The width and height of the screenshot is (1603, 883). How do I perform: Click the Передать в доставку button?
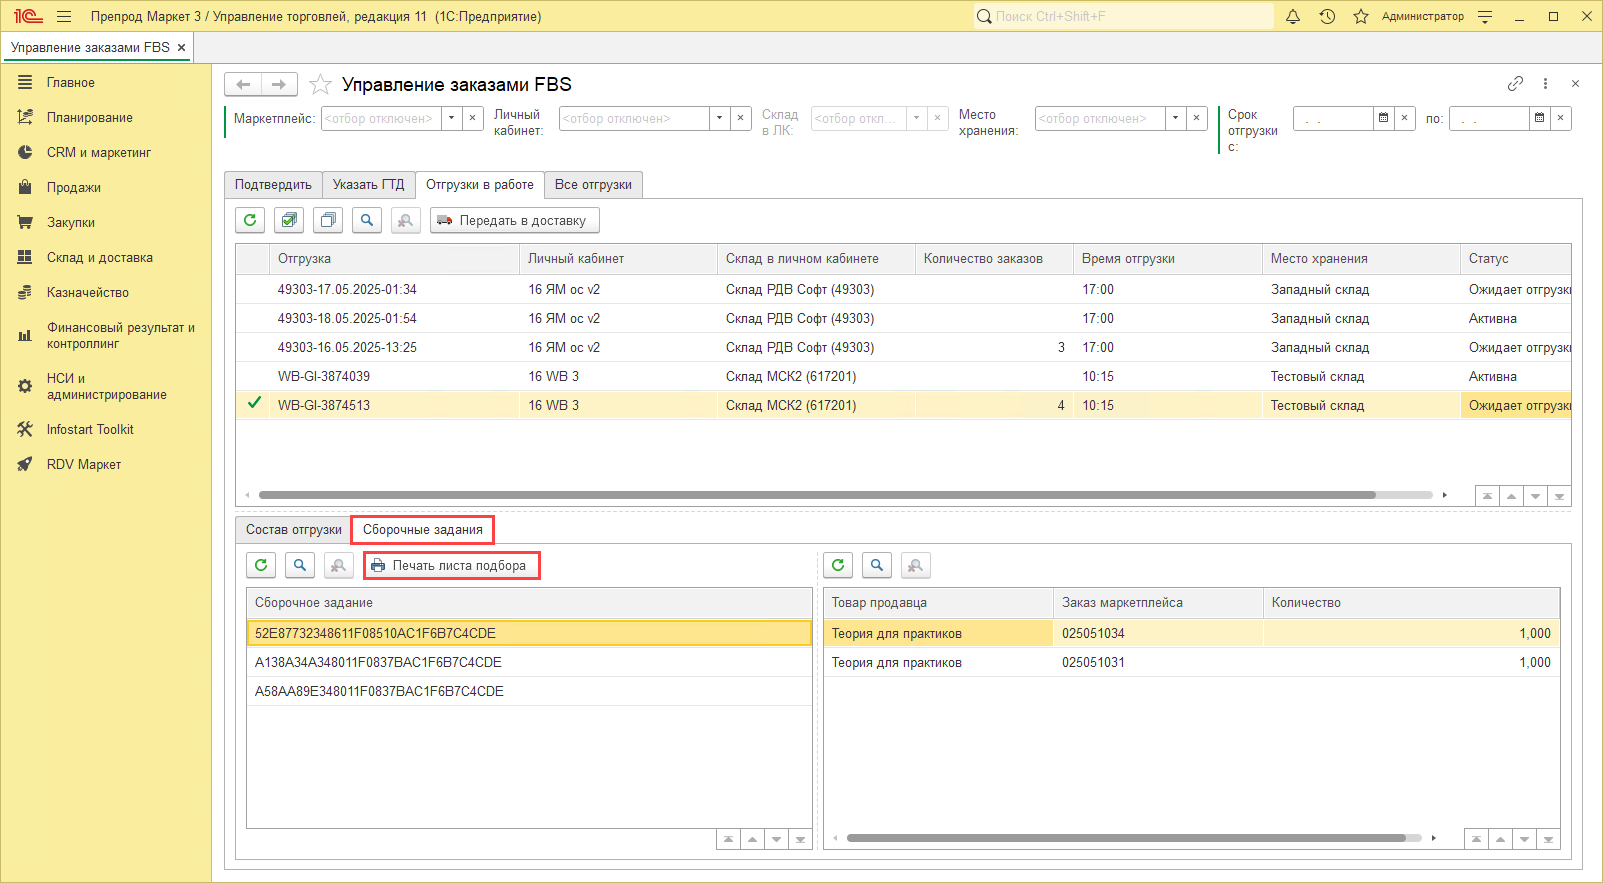tap(514, 220)
